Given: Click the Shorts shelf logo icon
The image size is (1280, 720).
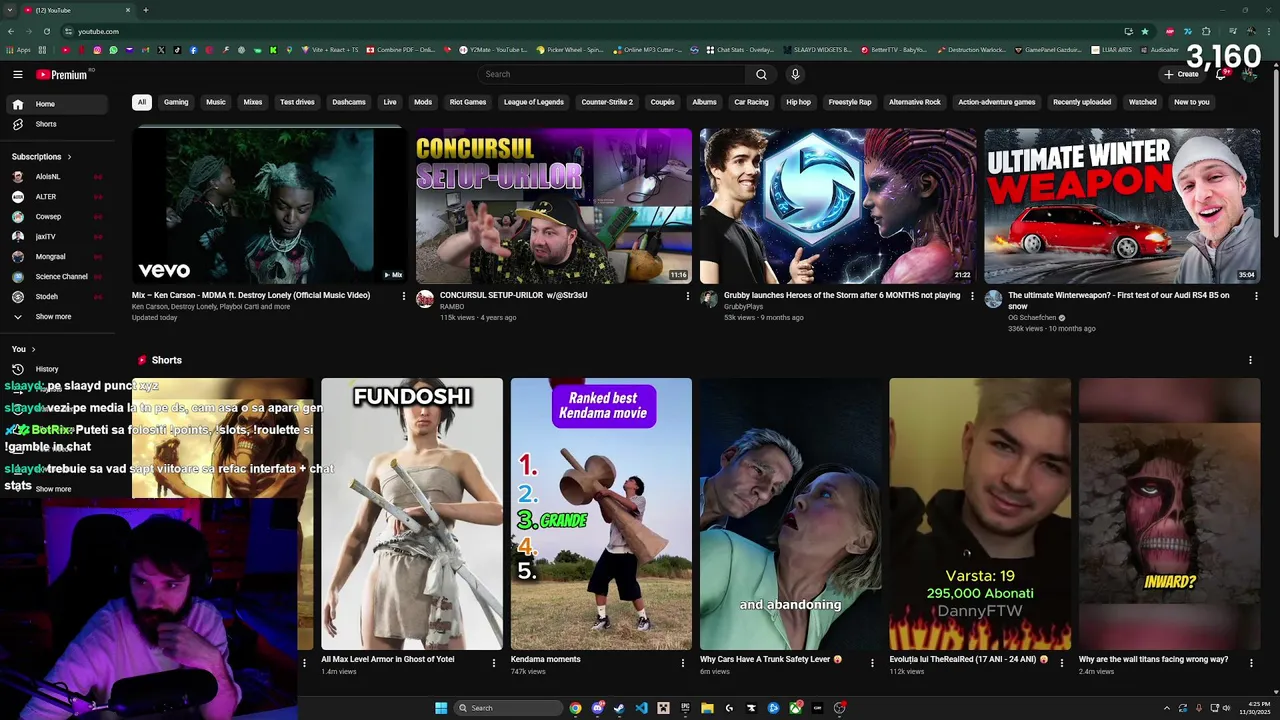Looking at the screenshot, I should [142, 360].
